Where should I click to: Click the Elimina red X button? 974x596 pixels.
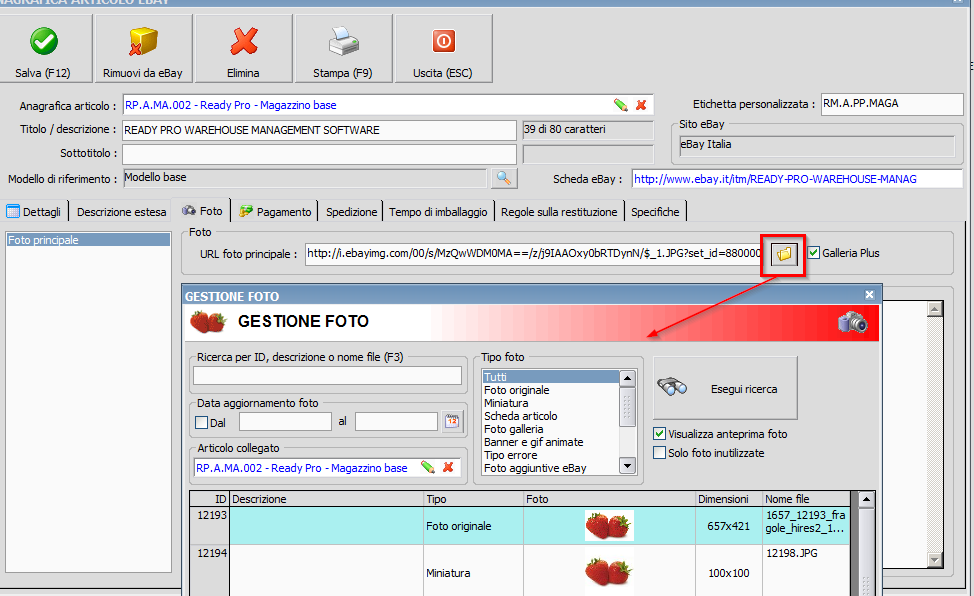[x=244, y=49]
